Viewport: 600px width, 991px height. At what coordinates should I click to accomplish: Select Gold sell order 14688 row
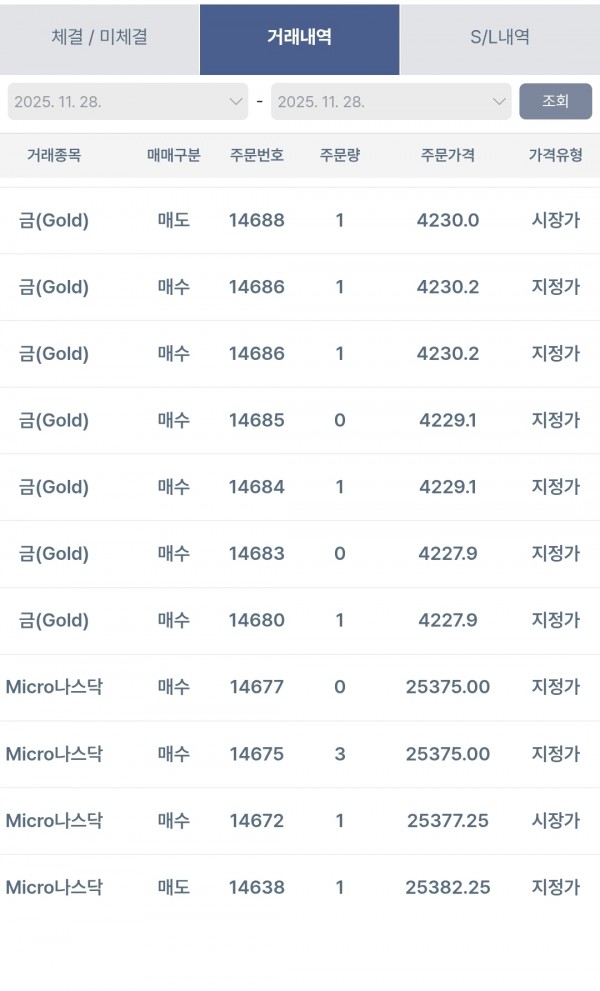click(300, 221)
